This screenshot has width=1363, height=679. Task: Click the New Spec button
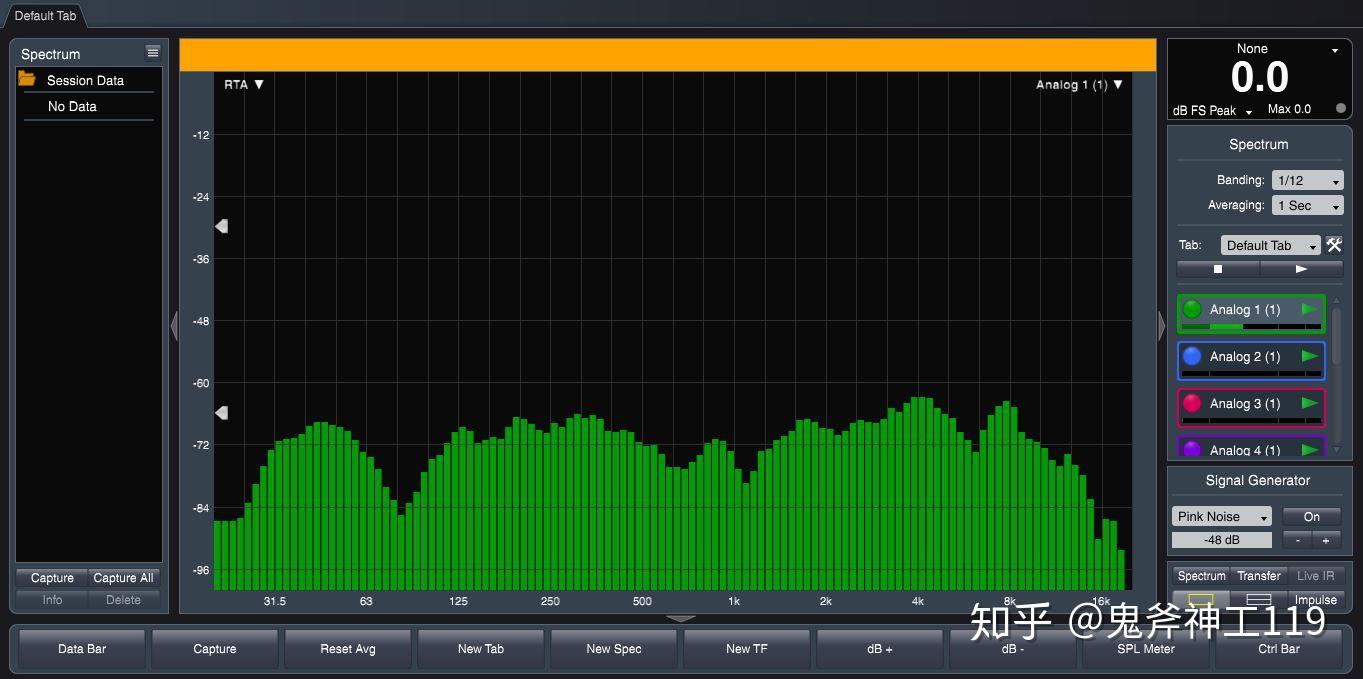614,649
